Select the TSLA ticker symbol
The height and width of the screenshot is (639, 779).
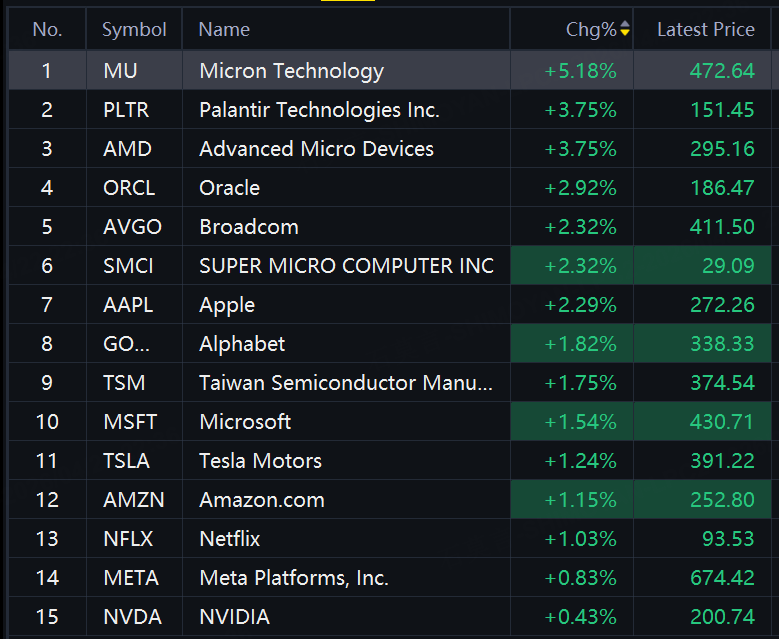[x=126, y=461]
